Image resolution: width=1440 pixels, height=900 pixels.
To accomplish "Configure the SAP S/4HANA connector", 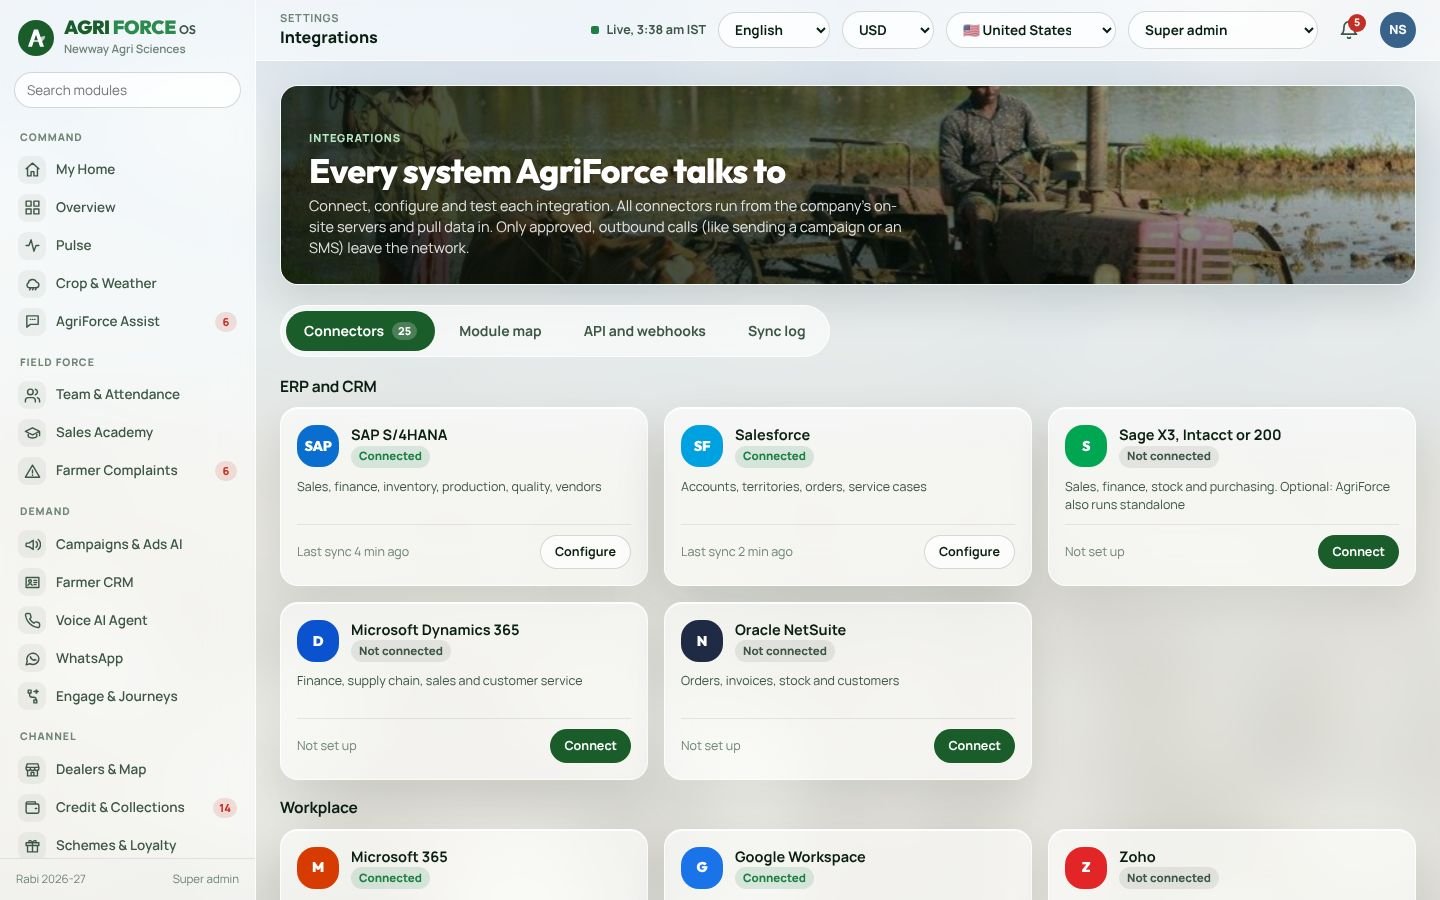I will click(585, 552).
